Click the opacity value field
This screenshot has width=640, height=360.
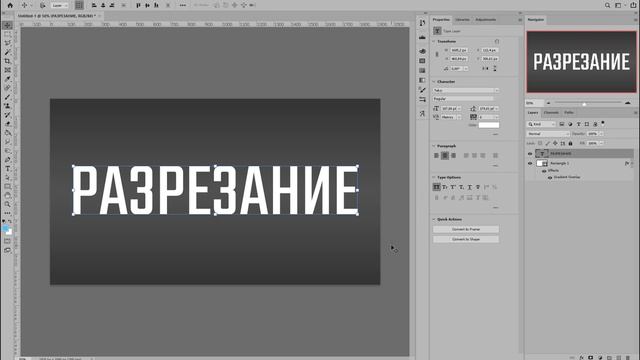593,134
